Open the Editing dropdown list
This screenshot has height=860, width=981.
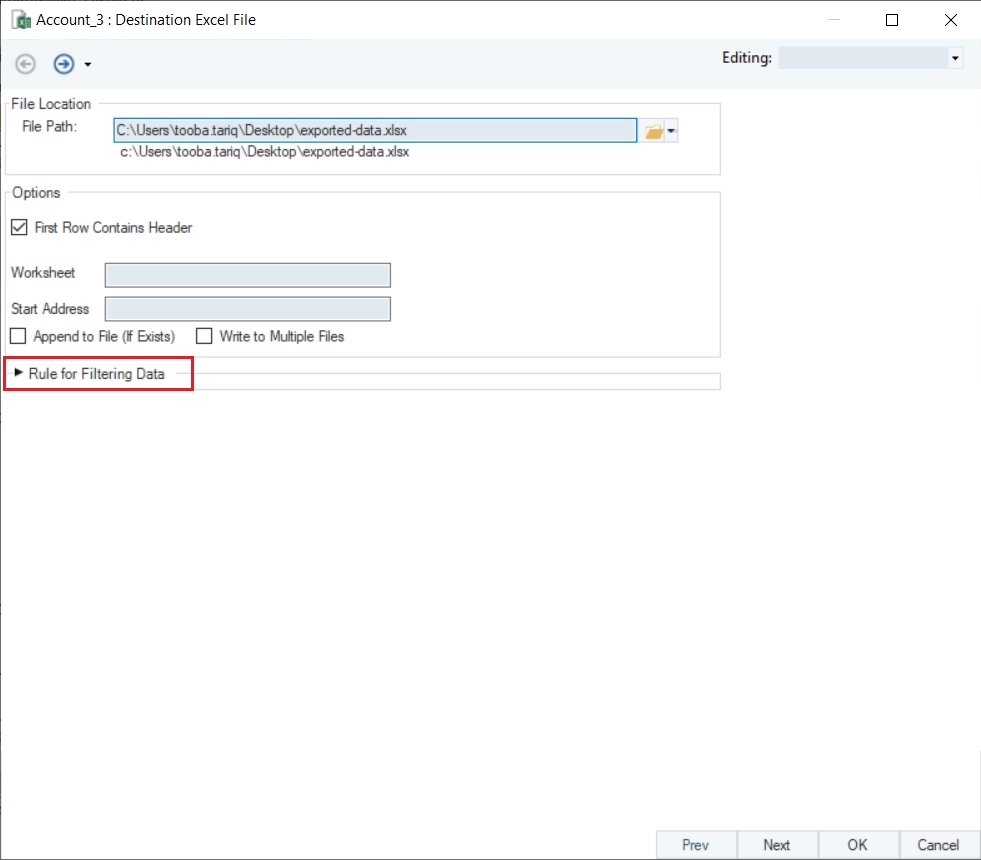pyautogui.click(x=955, y=59)
